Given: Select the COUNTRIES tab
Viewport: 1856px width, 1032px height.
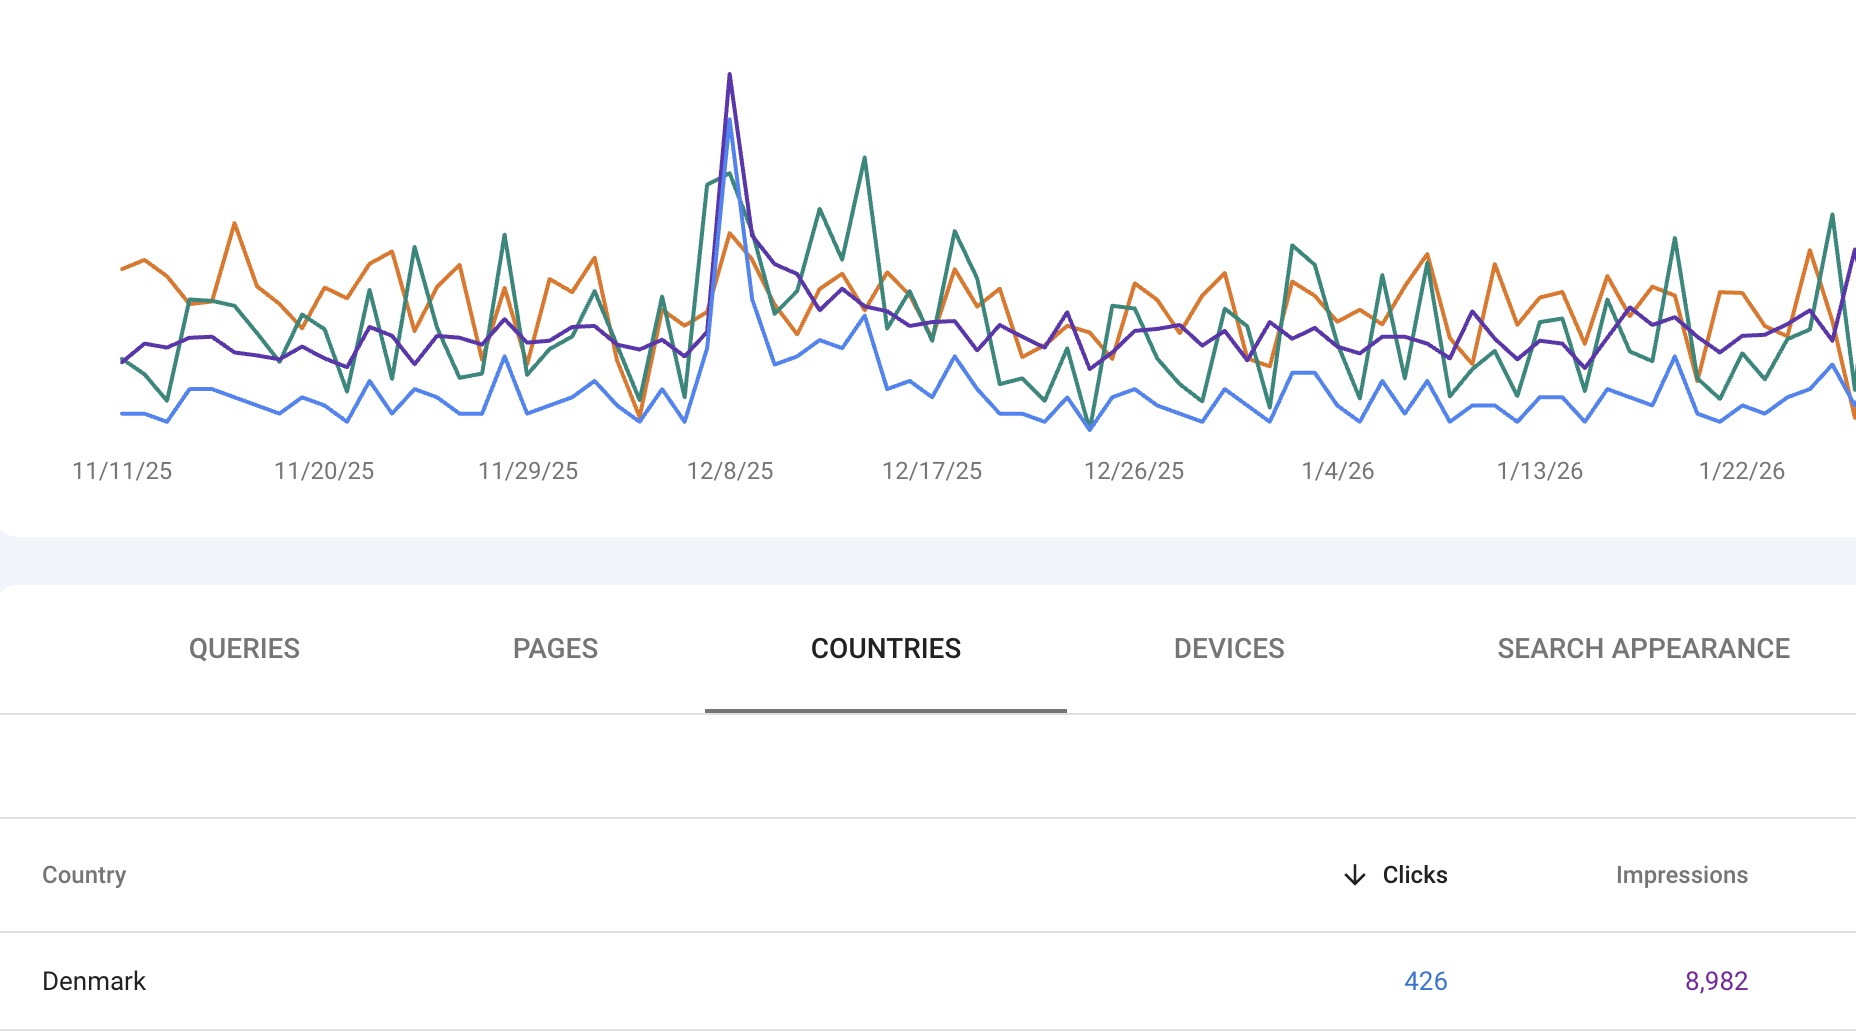Looking at the screenshot, I should pyautogui.click(x=885, y=649).
